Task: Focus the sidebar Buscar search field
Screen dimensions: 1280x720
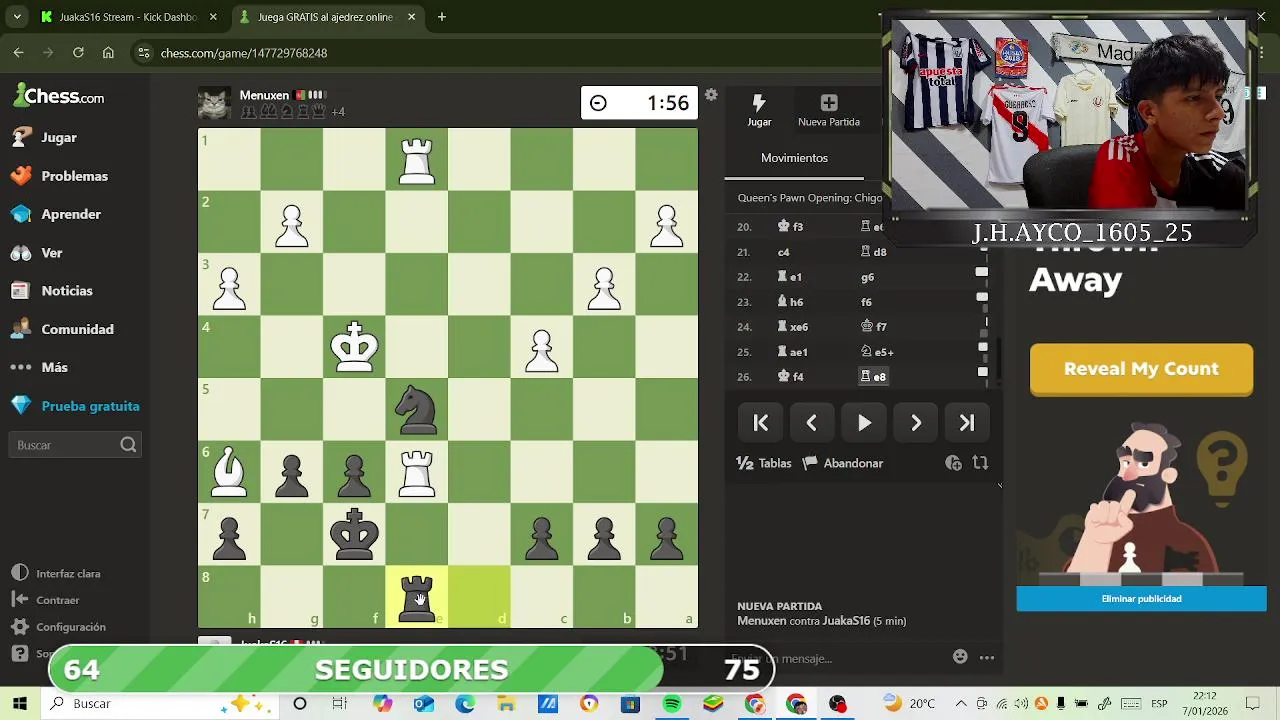Action: (76, 445)
